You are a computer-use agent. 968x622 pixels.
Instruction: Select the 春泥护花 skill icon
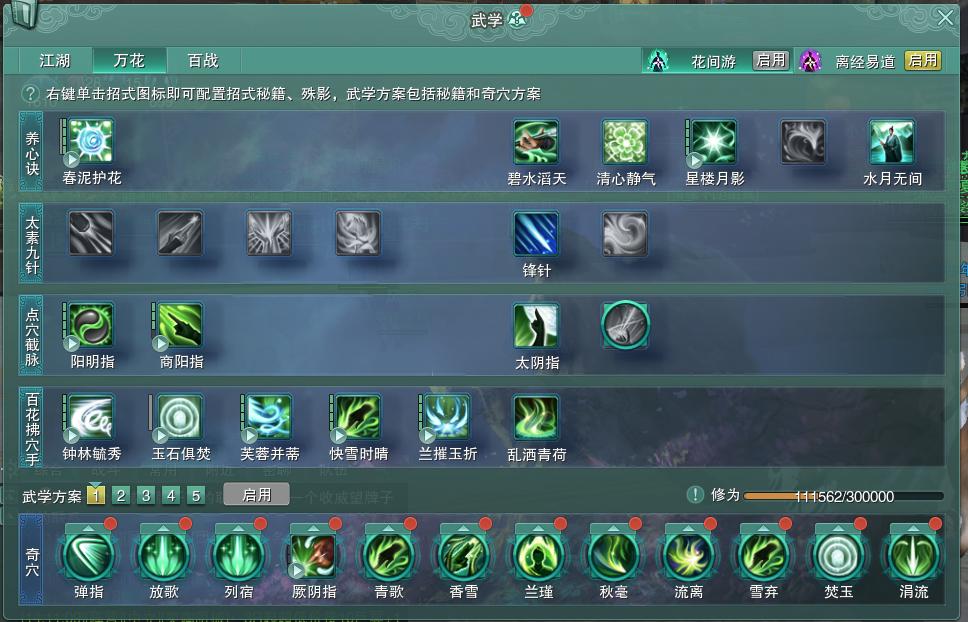pos(91,141)
